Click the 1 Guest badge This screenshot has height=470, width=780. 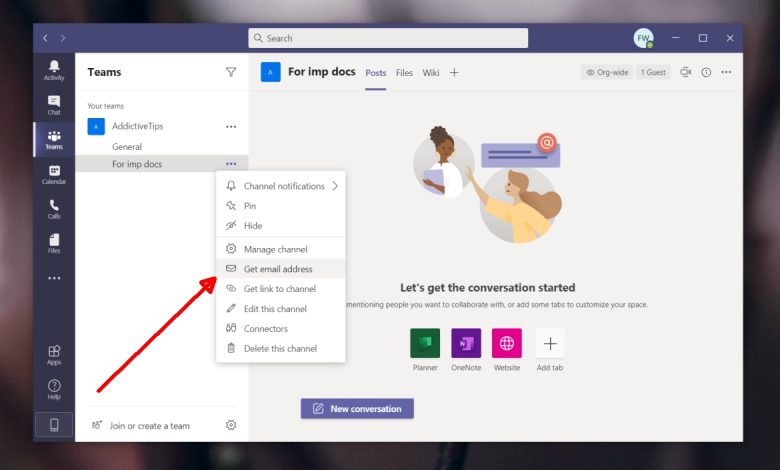pyautogui.click(x=653, y=72)
